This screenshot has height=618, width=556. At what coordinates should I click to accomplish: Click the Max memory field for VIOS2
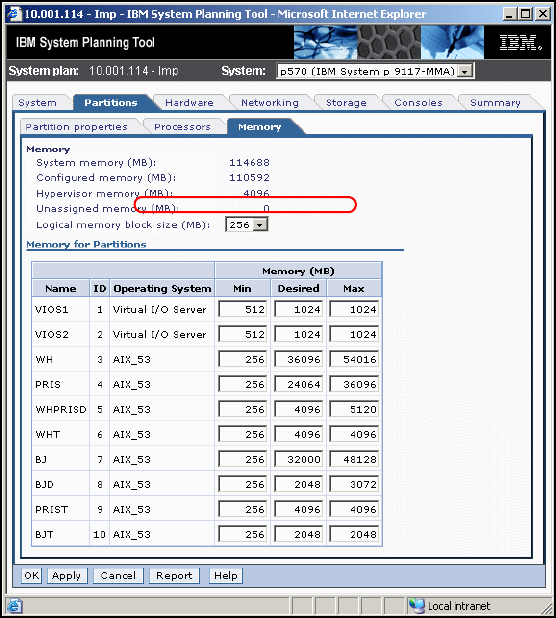[x=354, y=334]
